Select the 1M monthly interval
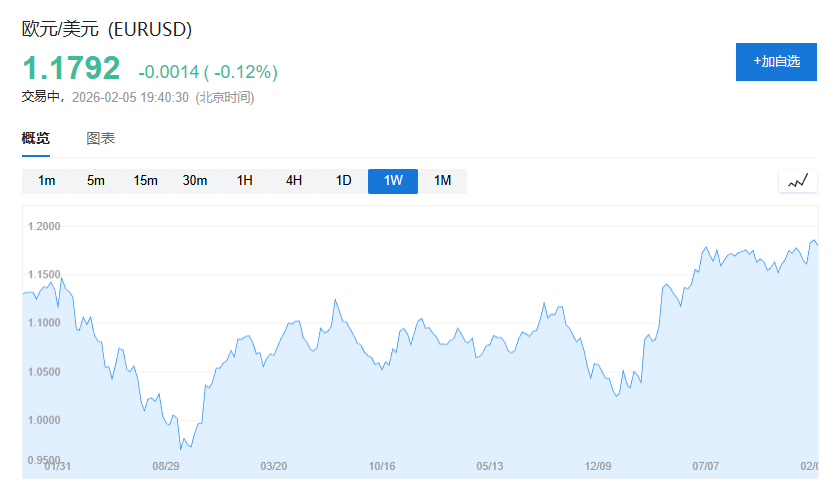 (x=443, y=181)
